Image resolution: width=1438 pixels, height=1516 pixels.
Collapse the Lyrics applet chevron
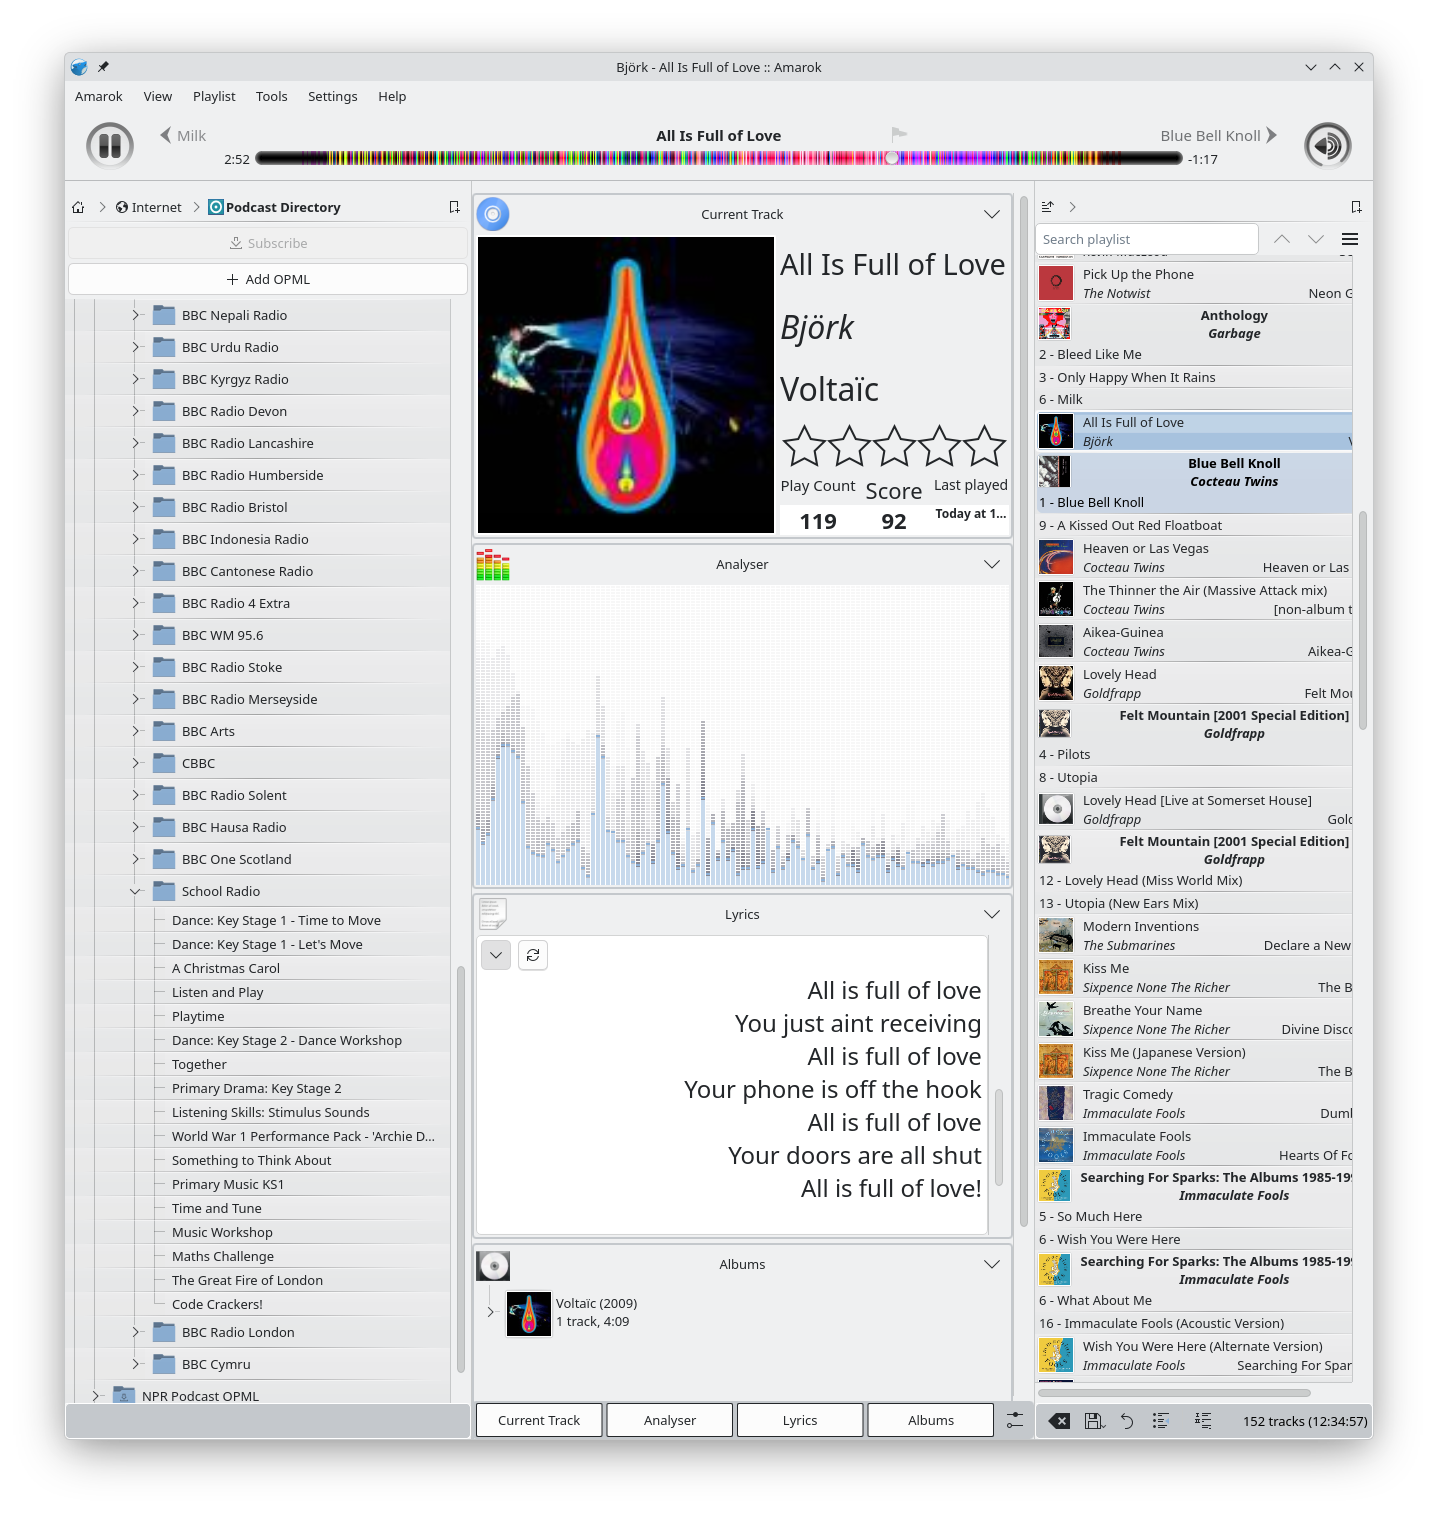(x=992, y=914)
